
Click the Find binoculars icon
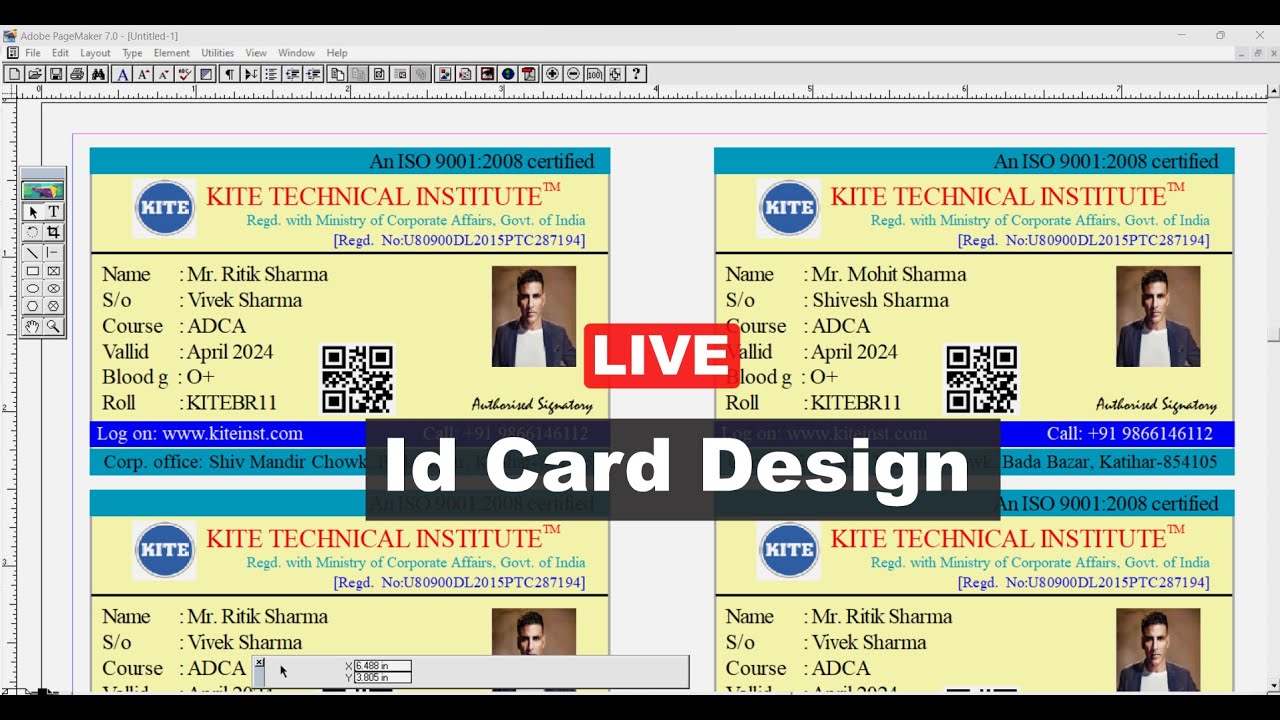[x=98, y=74]
